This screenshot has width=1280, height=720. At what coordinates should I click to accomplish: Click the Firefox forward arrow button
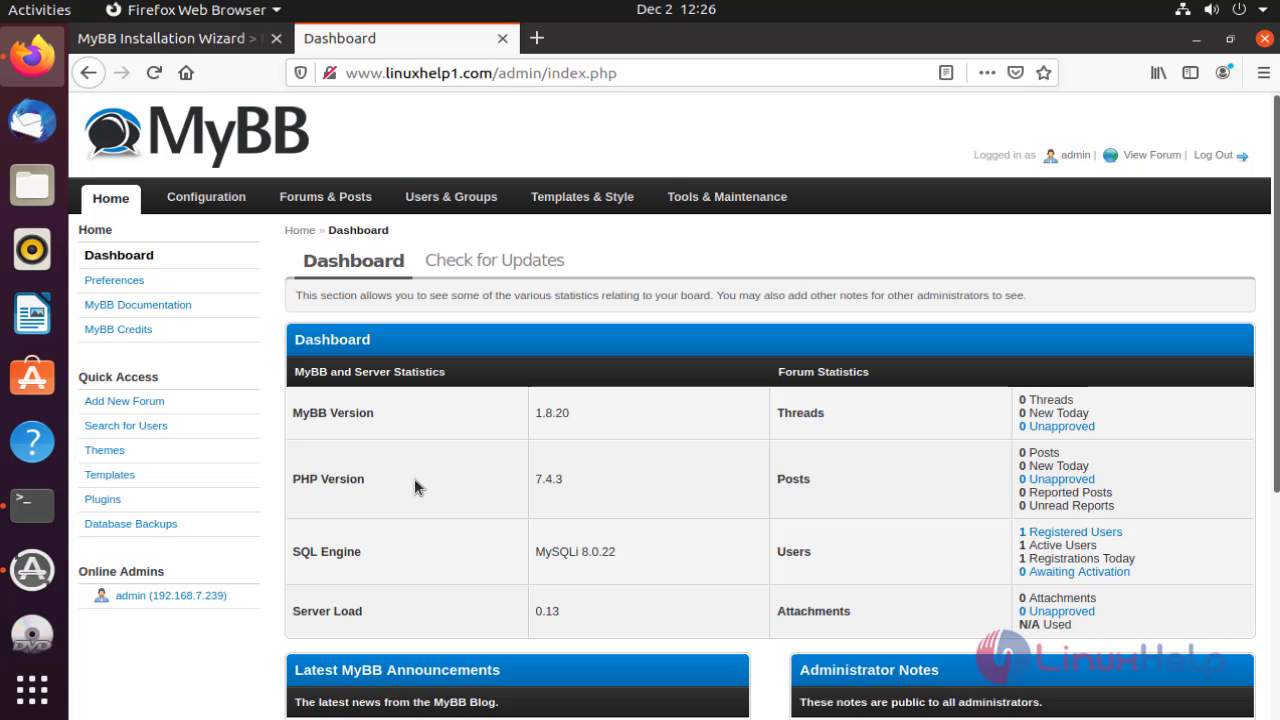tap(122, 73)
